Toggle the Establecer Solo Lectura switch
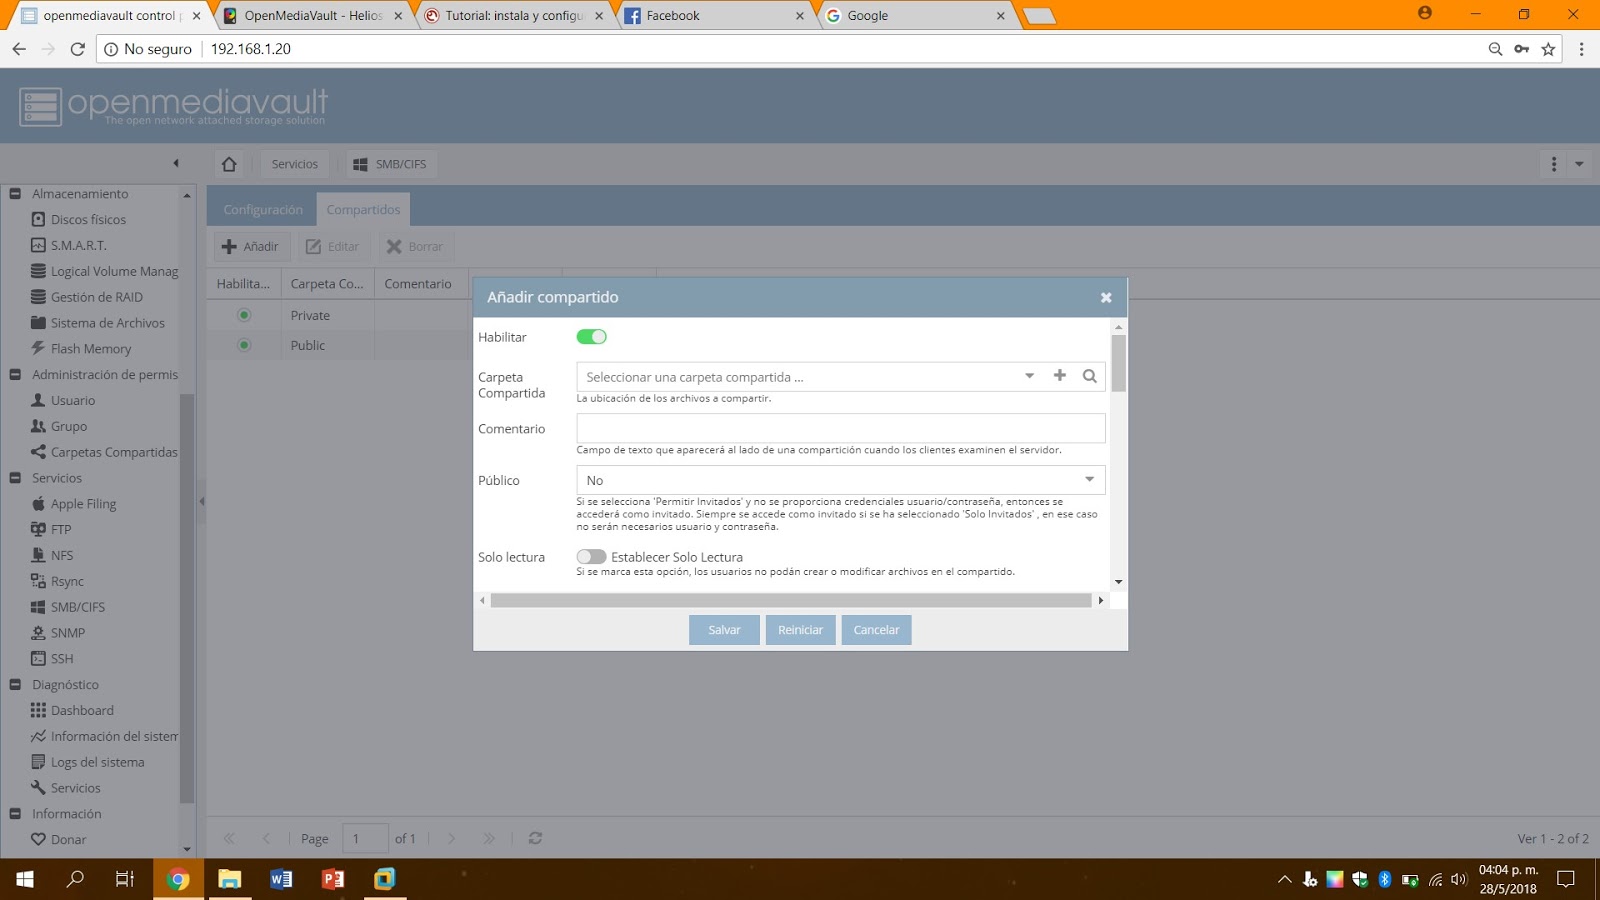The width and height of the screenshot is (1600, 900). pyautogui.click(x=591, y=557)
